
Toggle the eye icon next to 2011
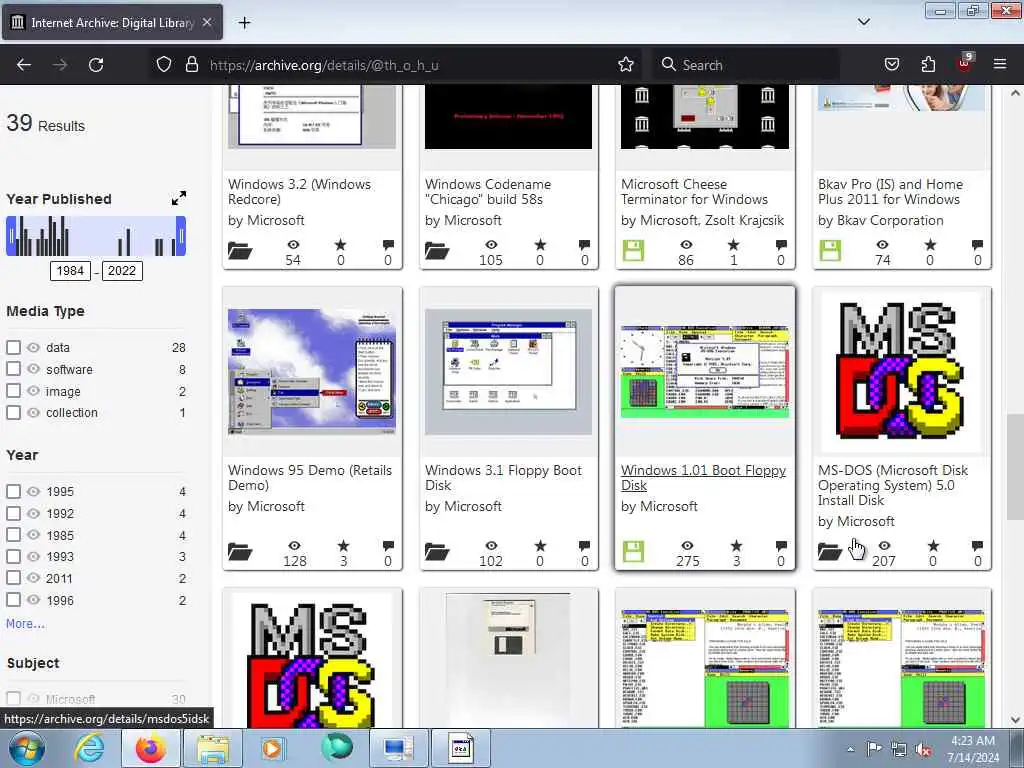(33, 578)
